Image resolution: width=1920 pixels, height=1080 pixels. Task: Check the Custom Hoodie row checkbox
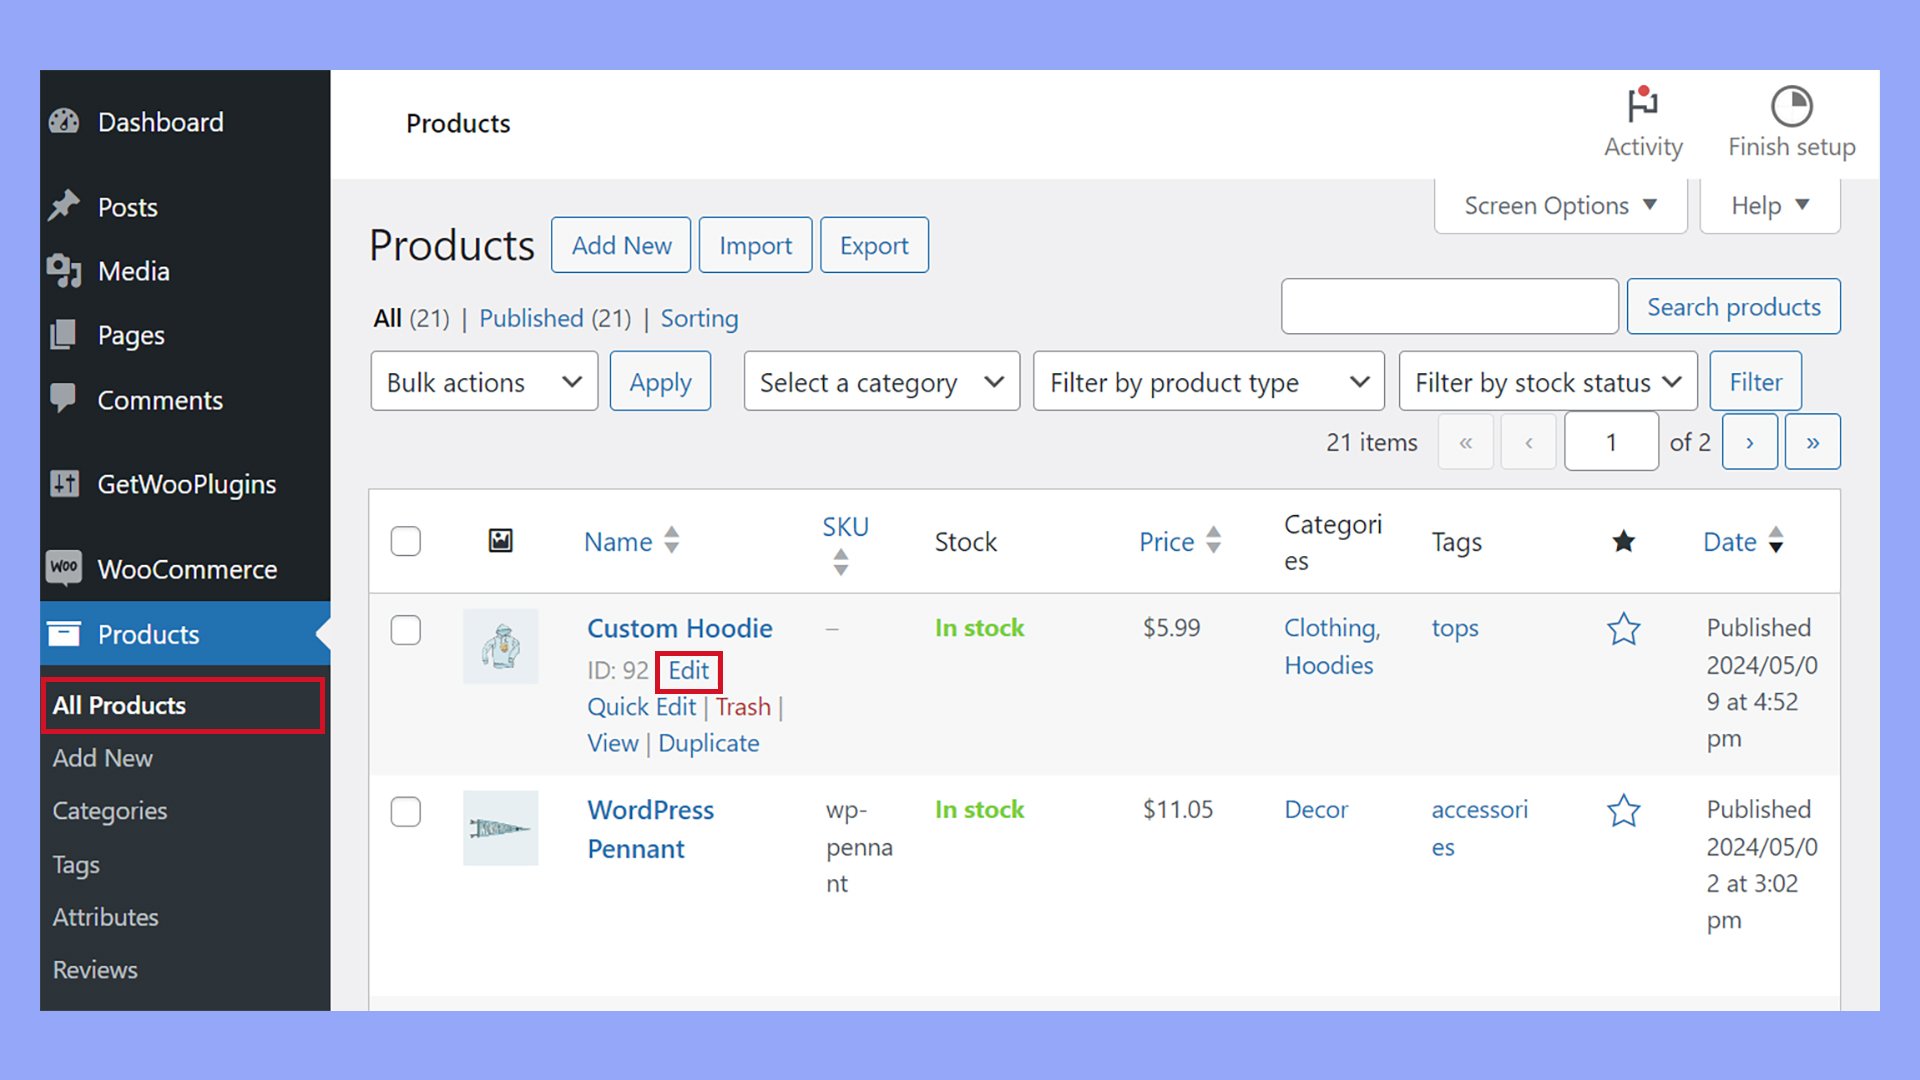(x=405, y=630)
